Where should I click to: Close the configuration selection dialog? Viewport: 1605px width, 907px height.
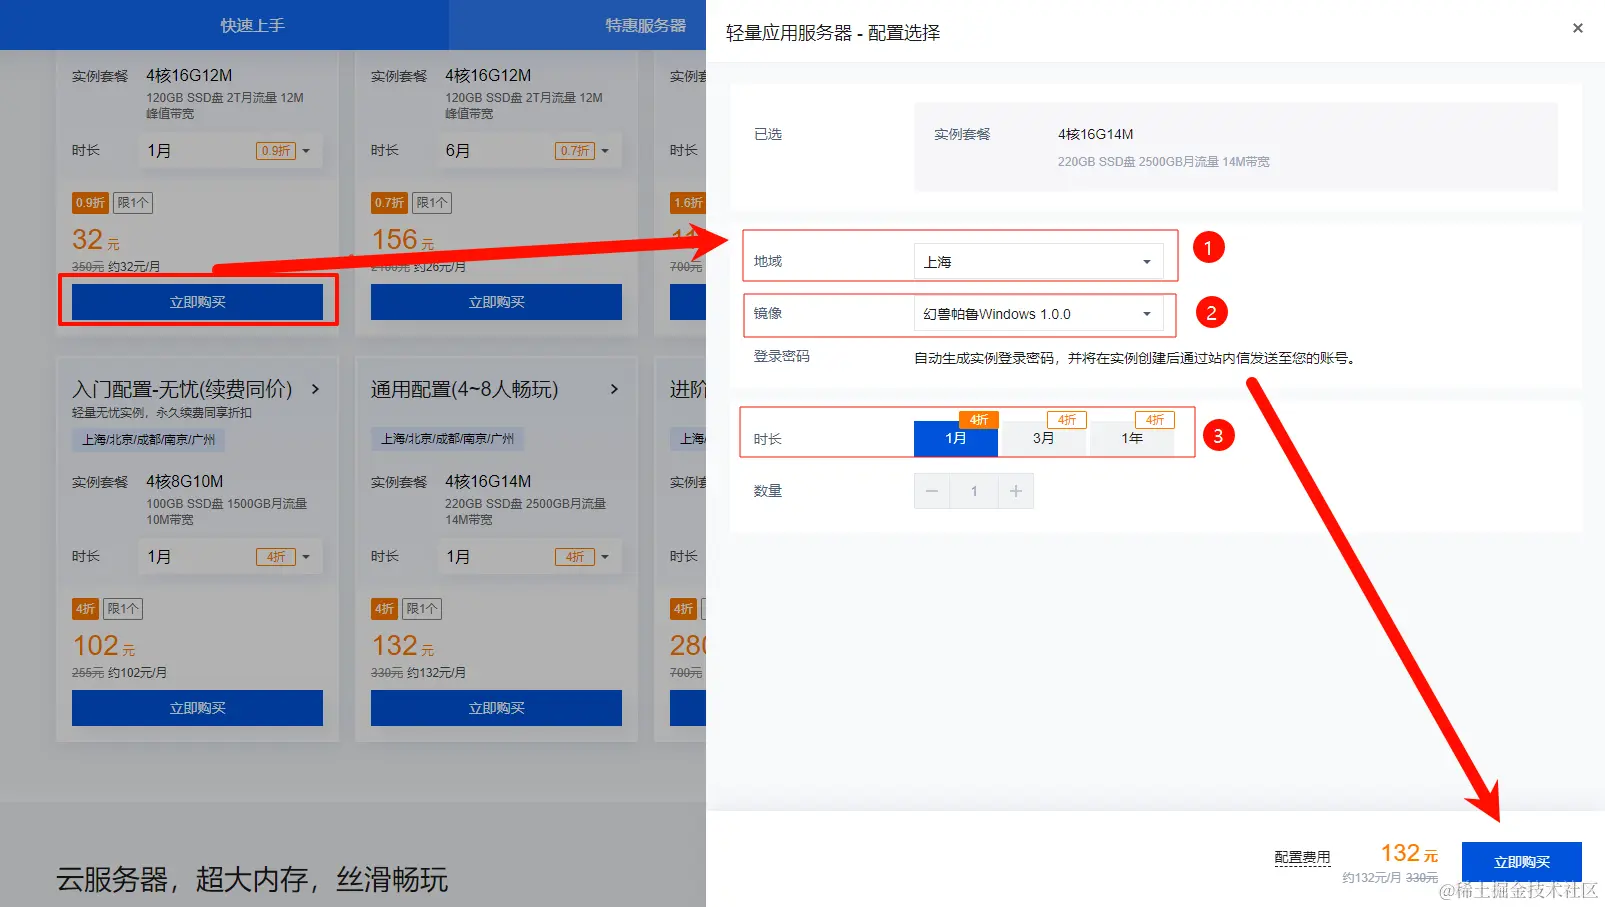(1577, 28)
